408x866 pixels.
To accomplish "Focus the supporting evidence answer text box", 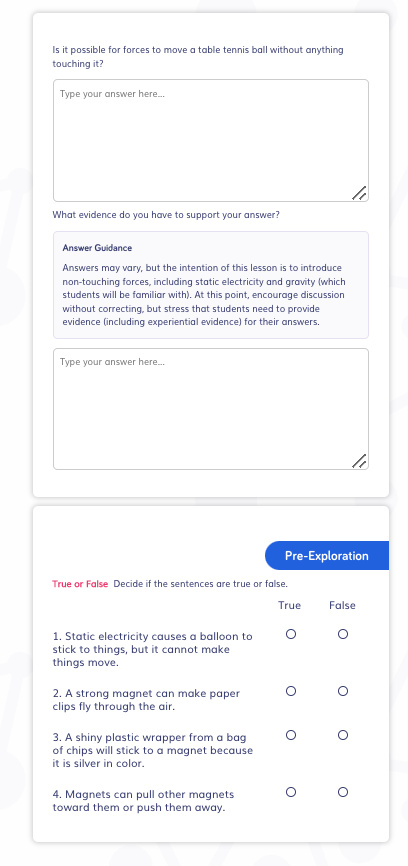I will pyautogui.click(x=211, y=409).
